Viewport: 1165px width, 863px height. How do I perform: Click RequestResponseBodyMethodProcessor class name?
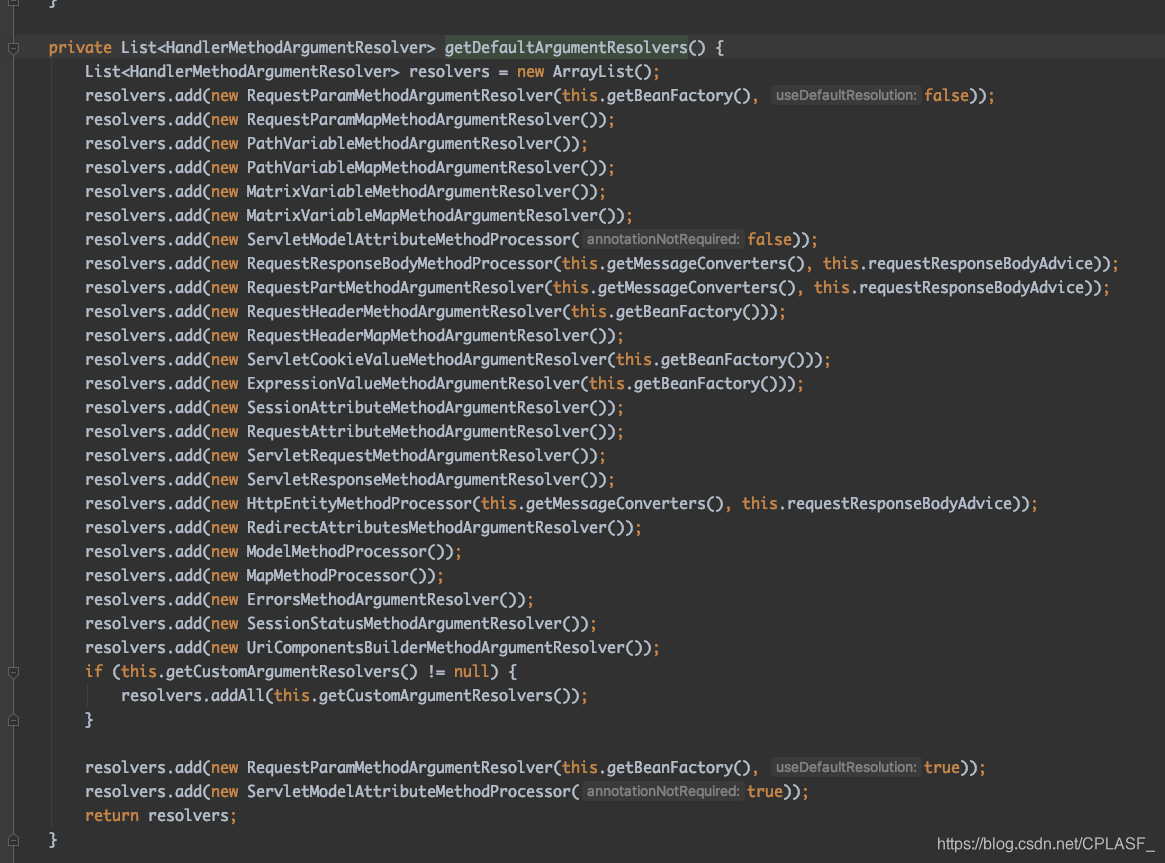400,264
